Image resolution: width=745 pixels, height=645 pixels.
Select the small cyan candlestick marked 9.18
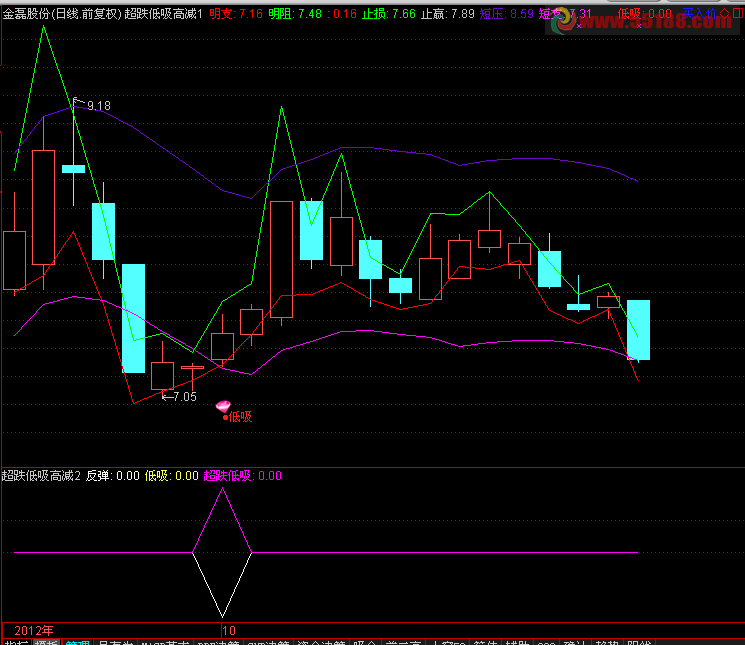click(x=74, y=169)
